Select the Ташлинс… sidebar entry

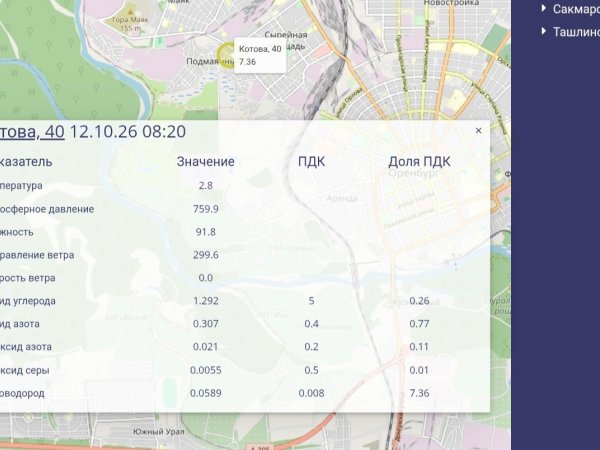576,31
